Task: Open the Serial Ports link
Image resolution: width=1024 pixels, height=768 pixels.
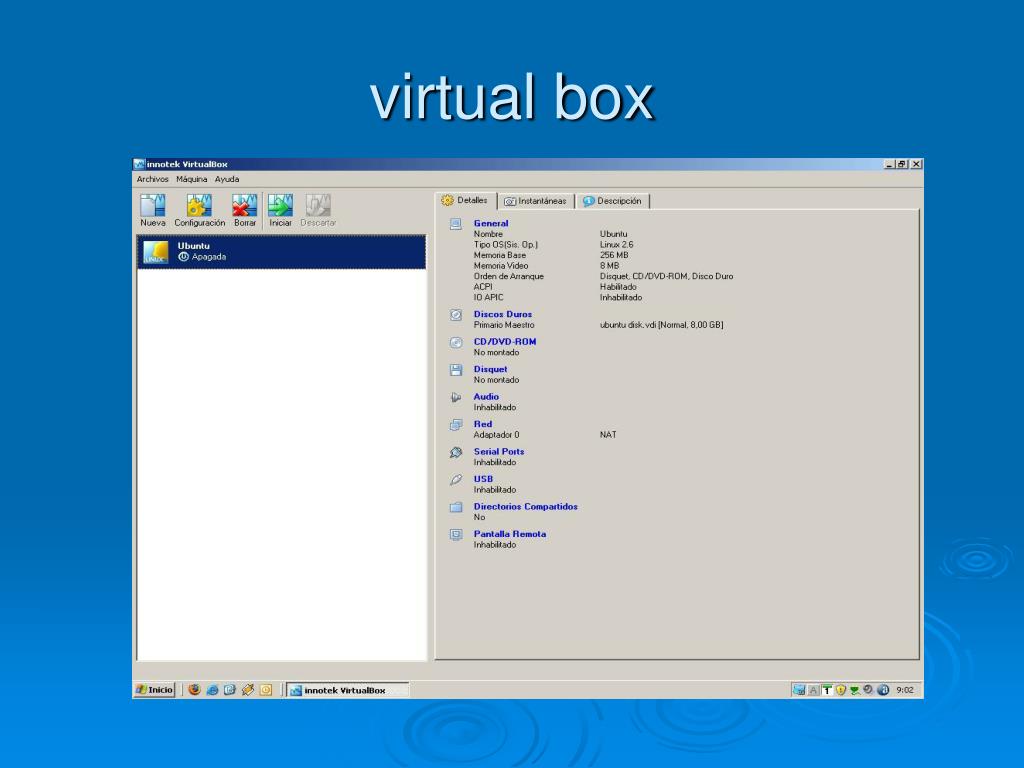Action: pos(499,451)
